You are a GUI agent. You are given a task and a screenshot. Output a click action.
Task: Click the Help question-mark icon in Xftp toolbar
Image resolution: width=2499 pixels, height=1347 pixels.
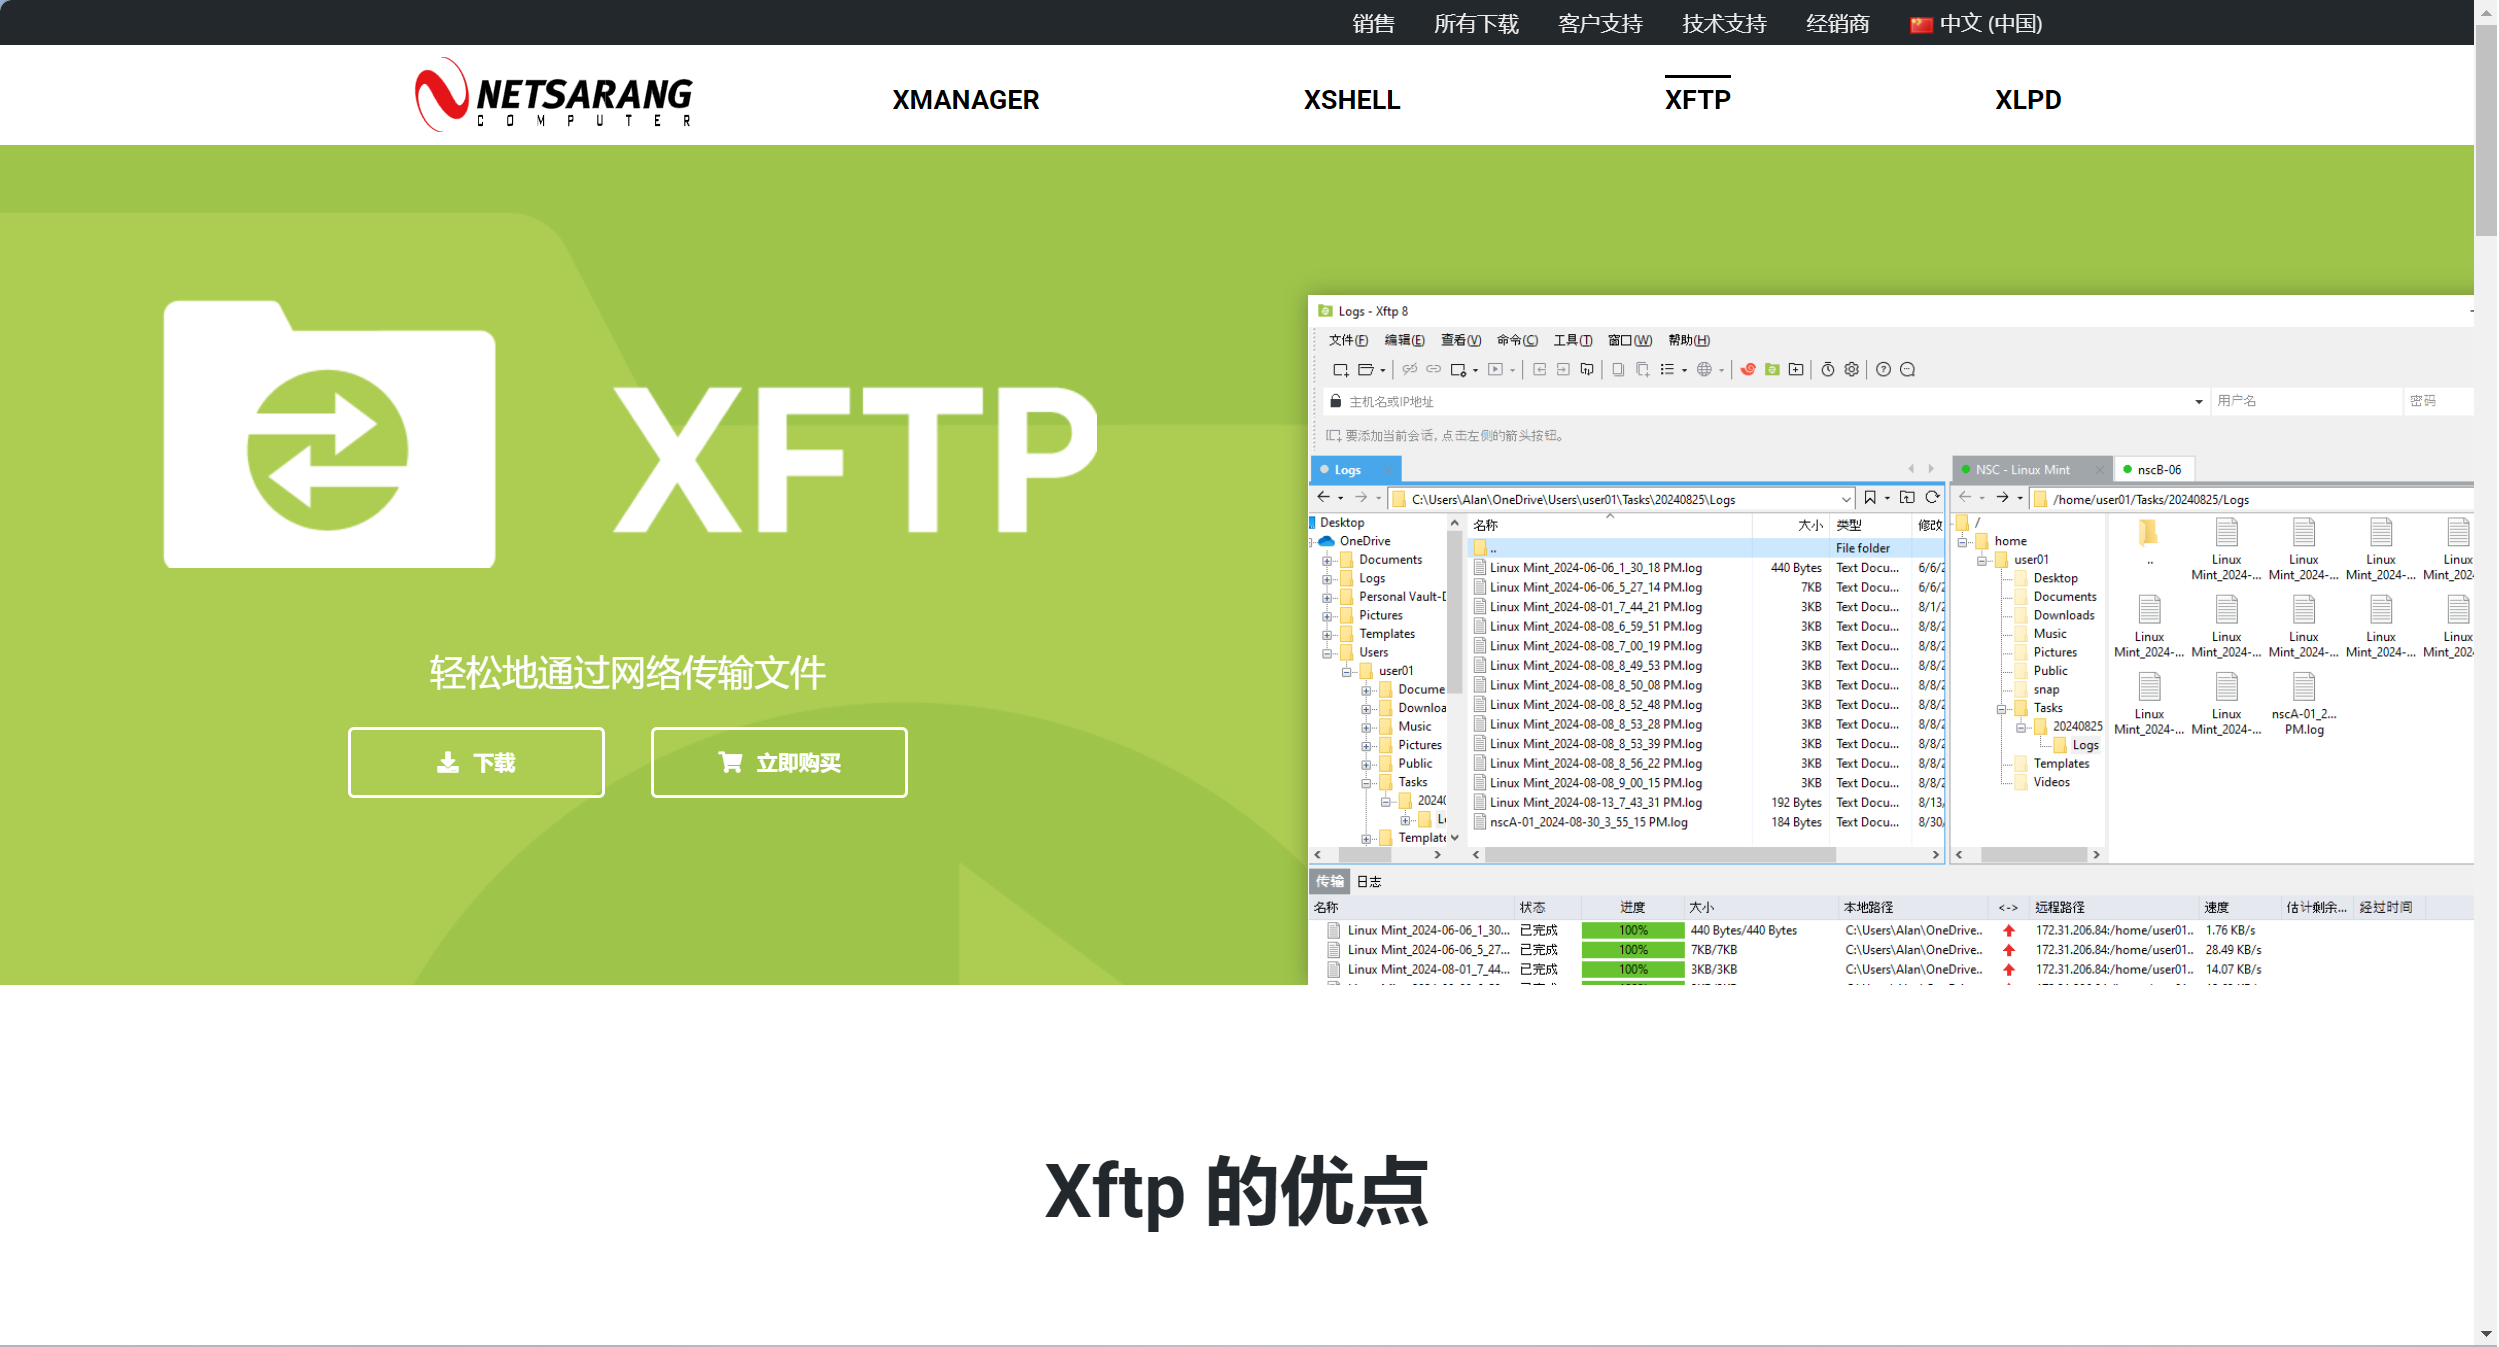point(1884,370)
